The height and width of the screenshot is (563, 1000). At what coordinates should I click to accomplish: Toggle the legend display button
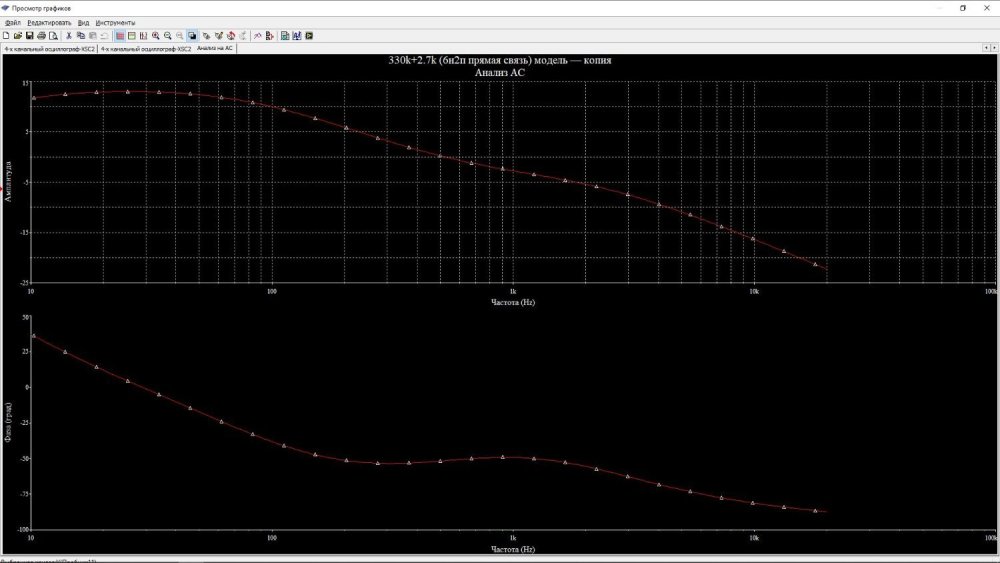click(132, 35)
